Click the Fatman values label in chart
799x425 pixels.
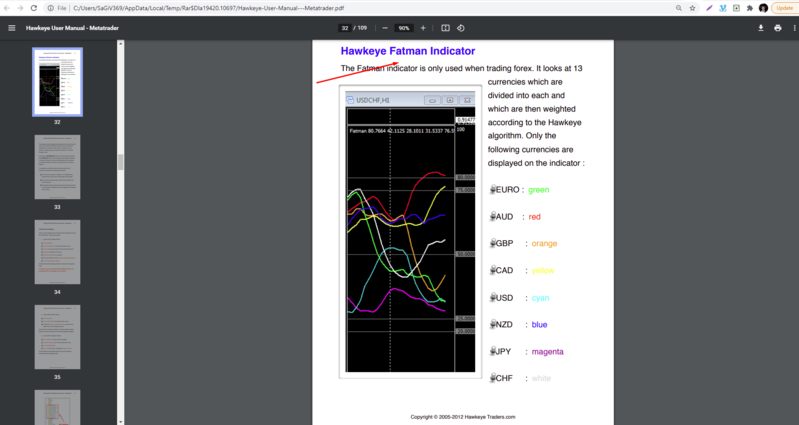pyautogui.click(x=402, y=131)
